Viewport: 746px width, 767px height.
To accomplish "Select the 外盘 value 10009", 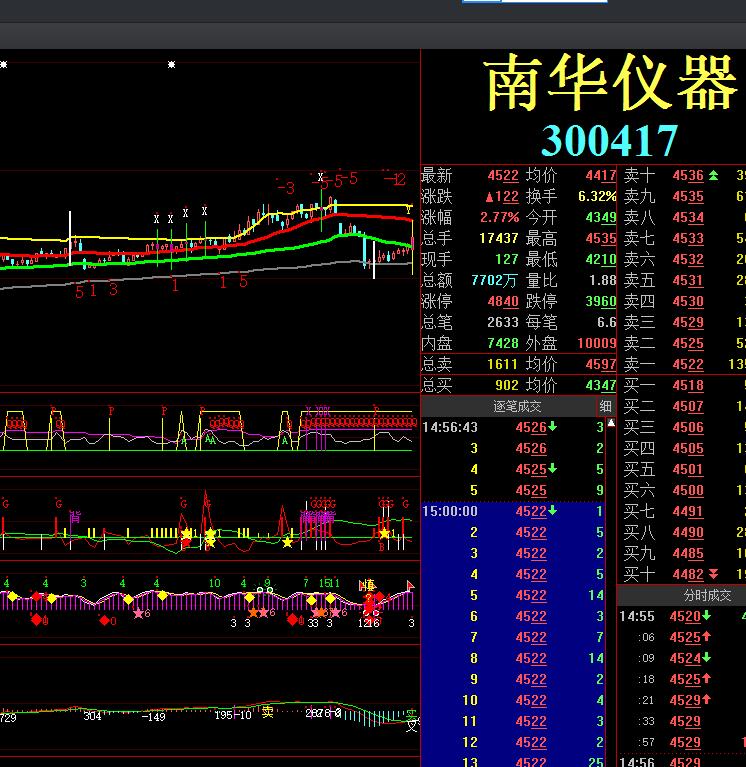I will tap(597, 343).
